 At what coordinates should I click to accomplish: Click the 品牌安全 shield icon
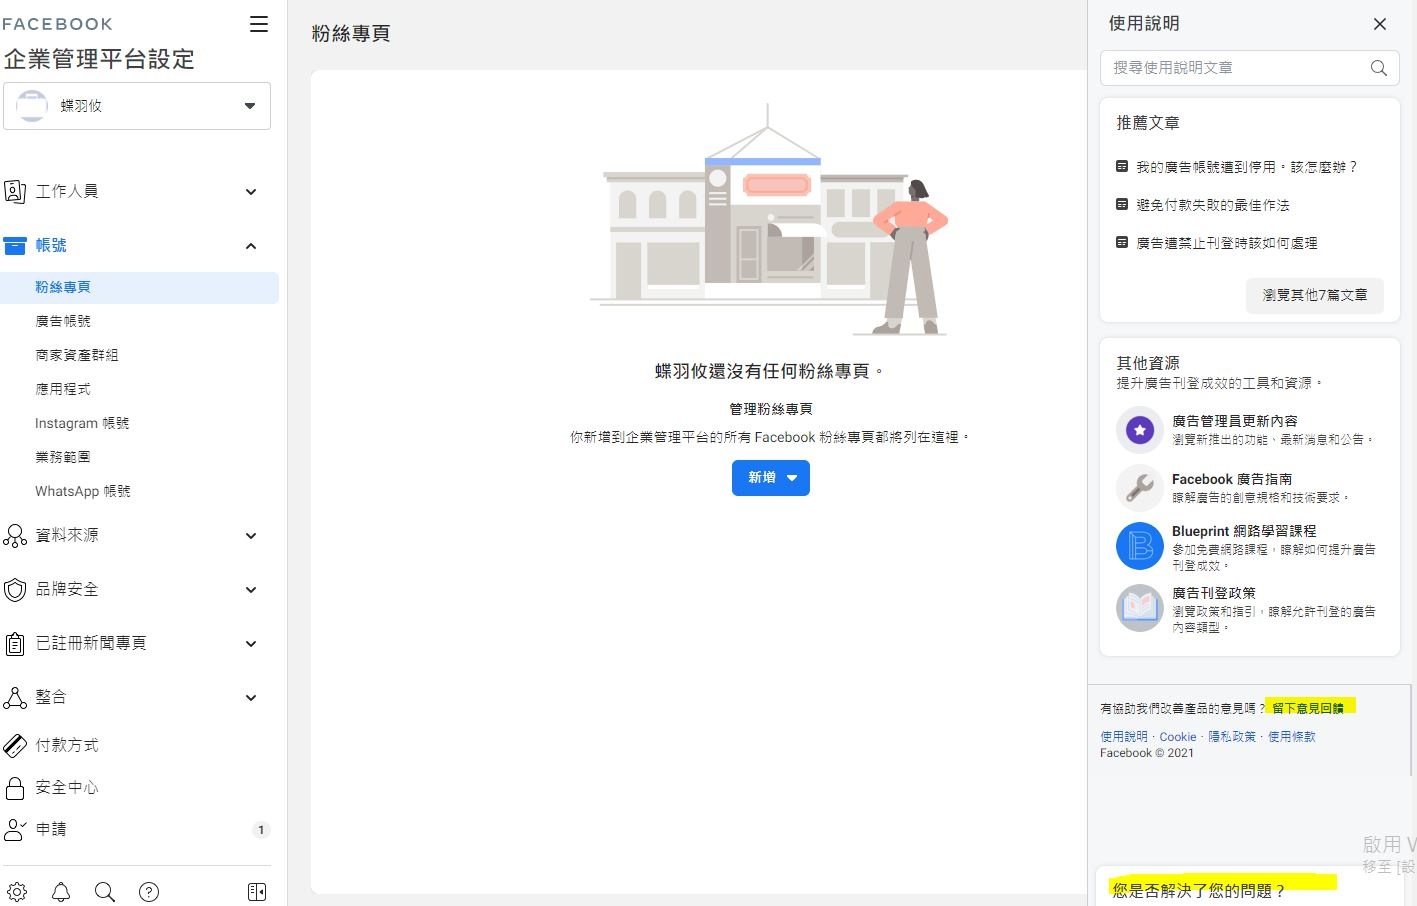15,589
